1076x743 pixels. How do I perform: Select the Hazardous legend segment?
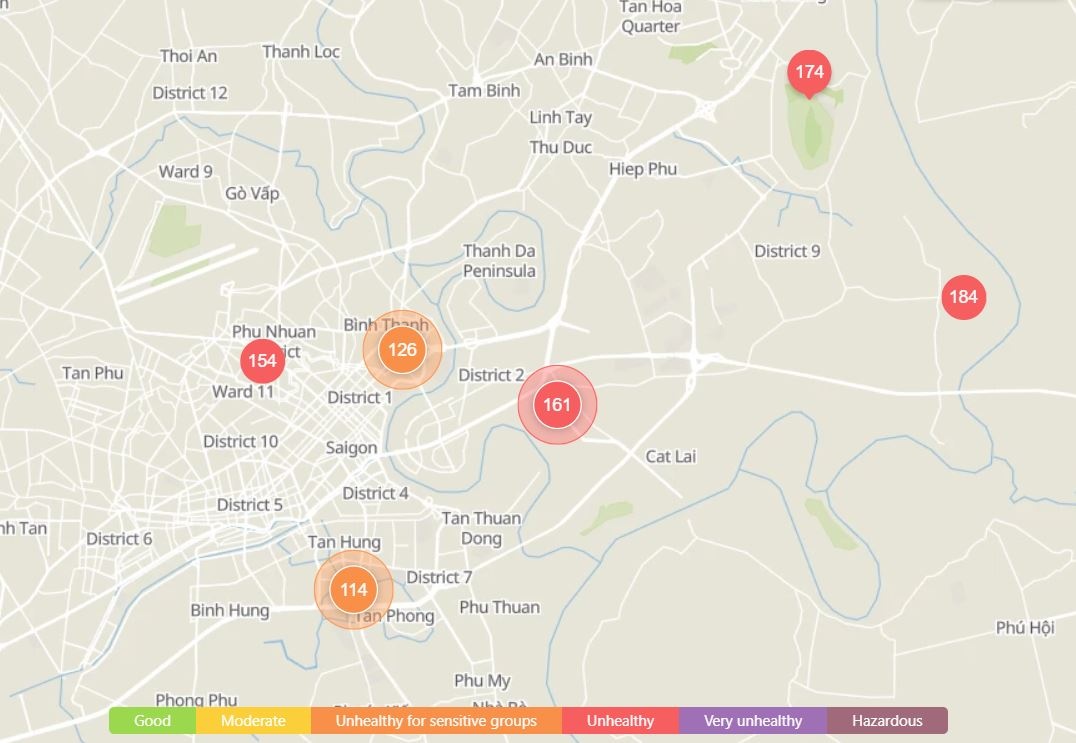(887, 721)
